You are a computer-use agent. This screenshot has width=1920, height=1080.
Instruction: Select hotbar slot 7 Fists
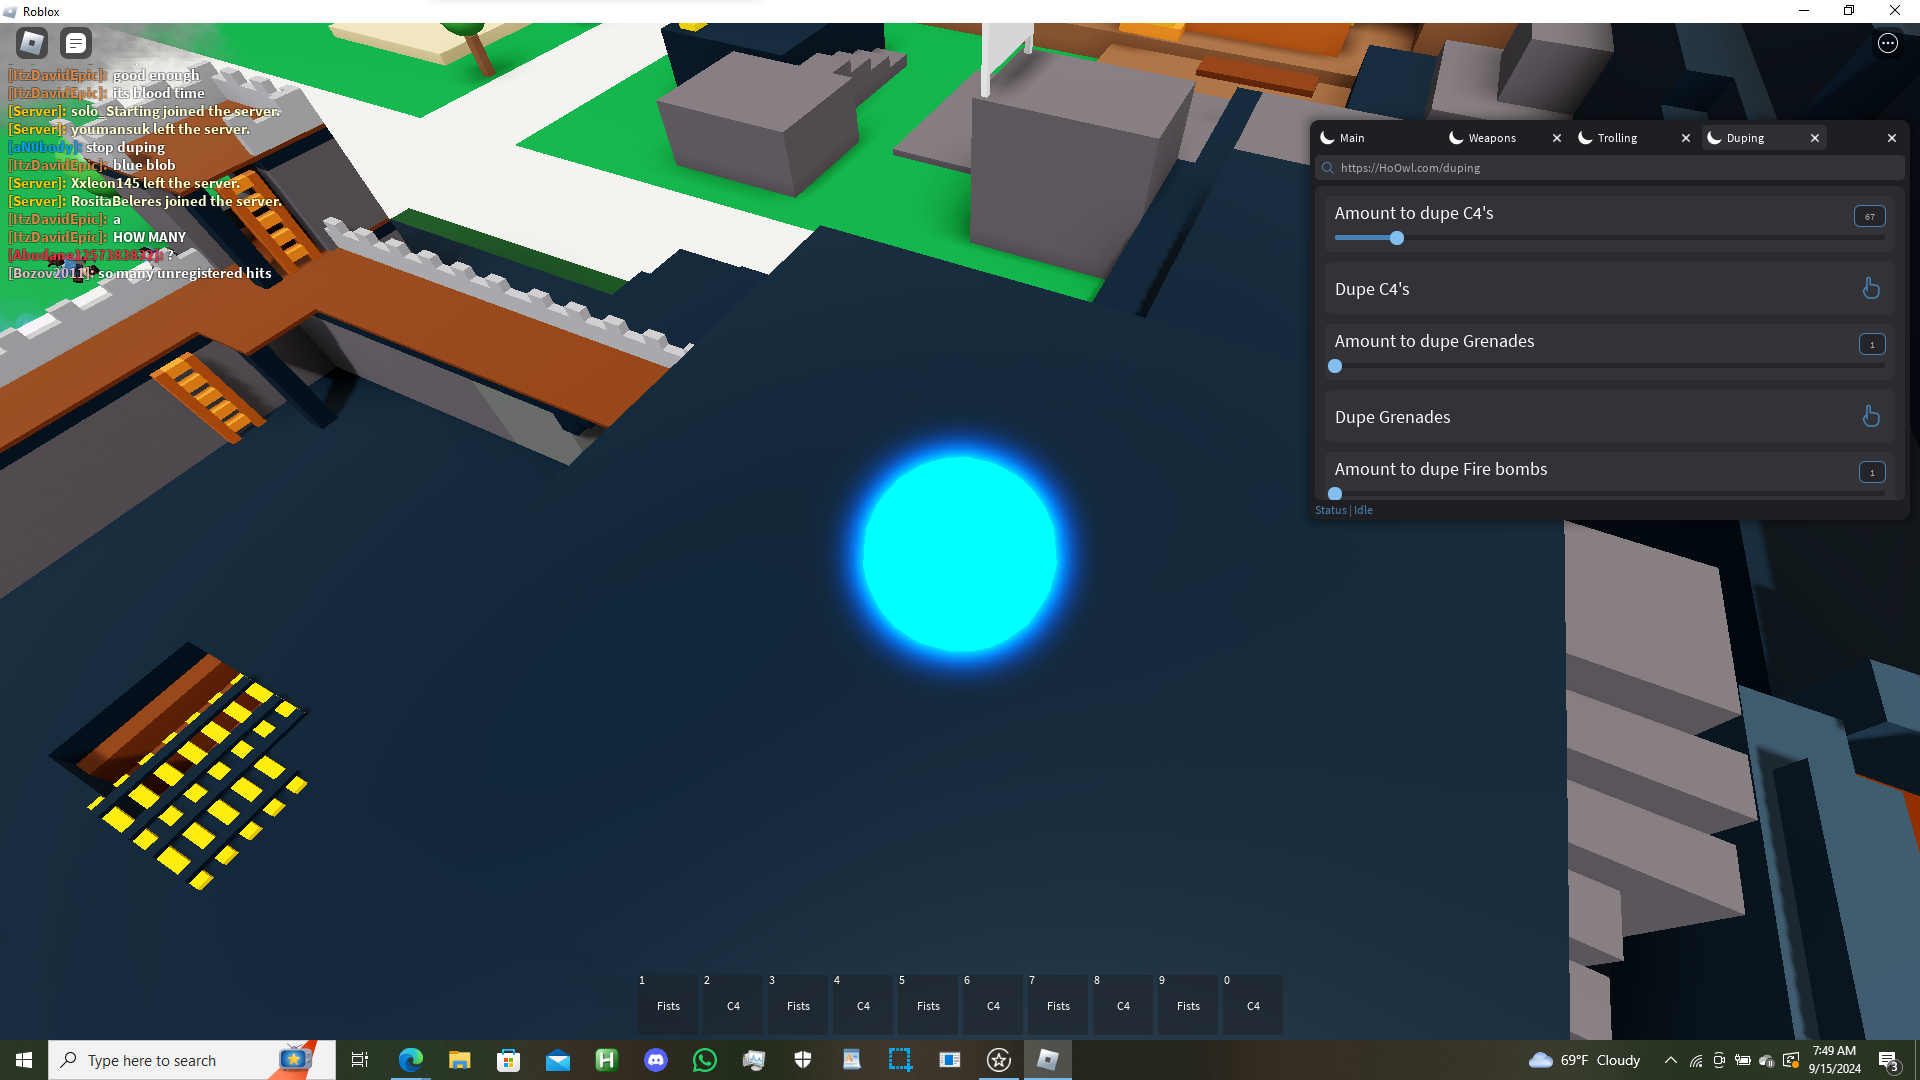pos(1058,1005)
